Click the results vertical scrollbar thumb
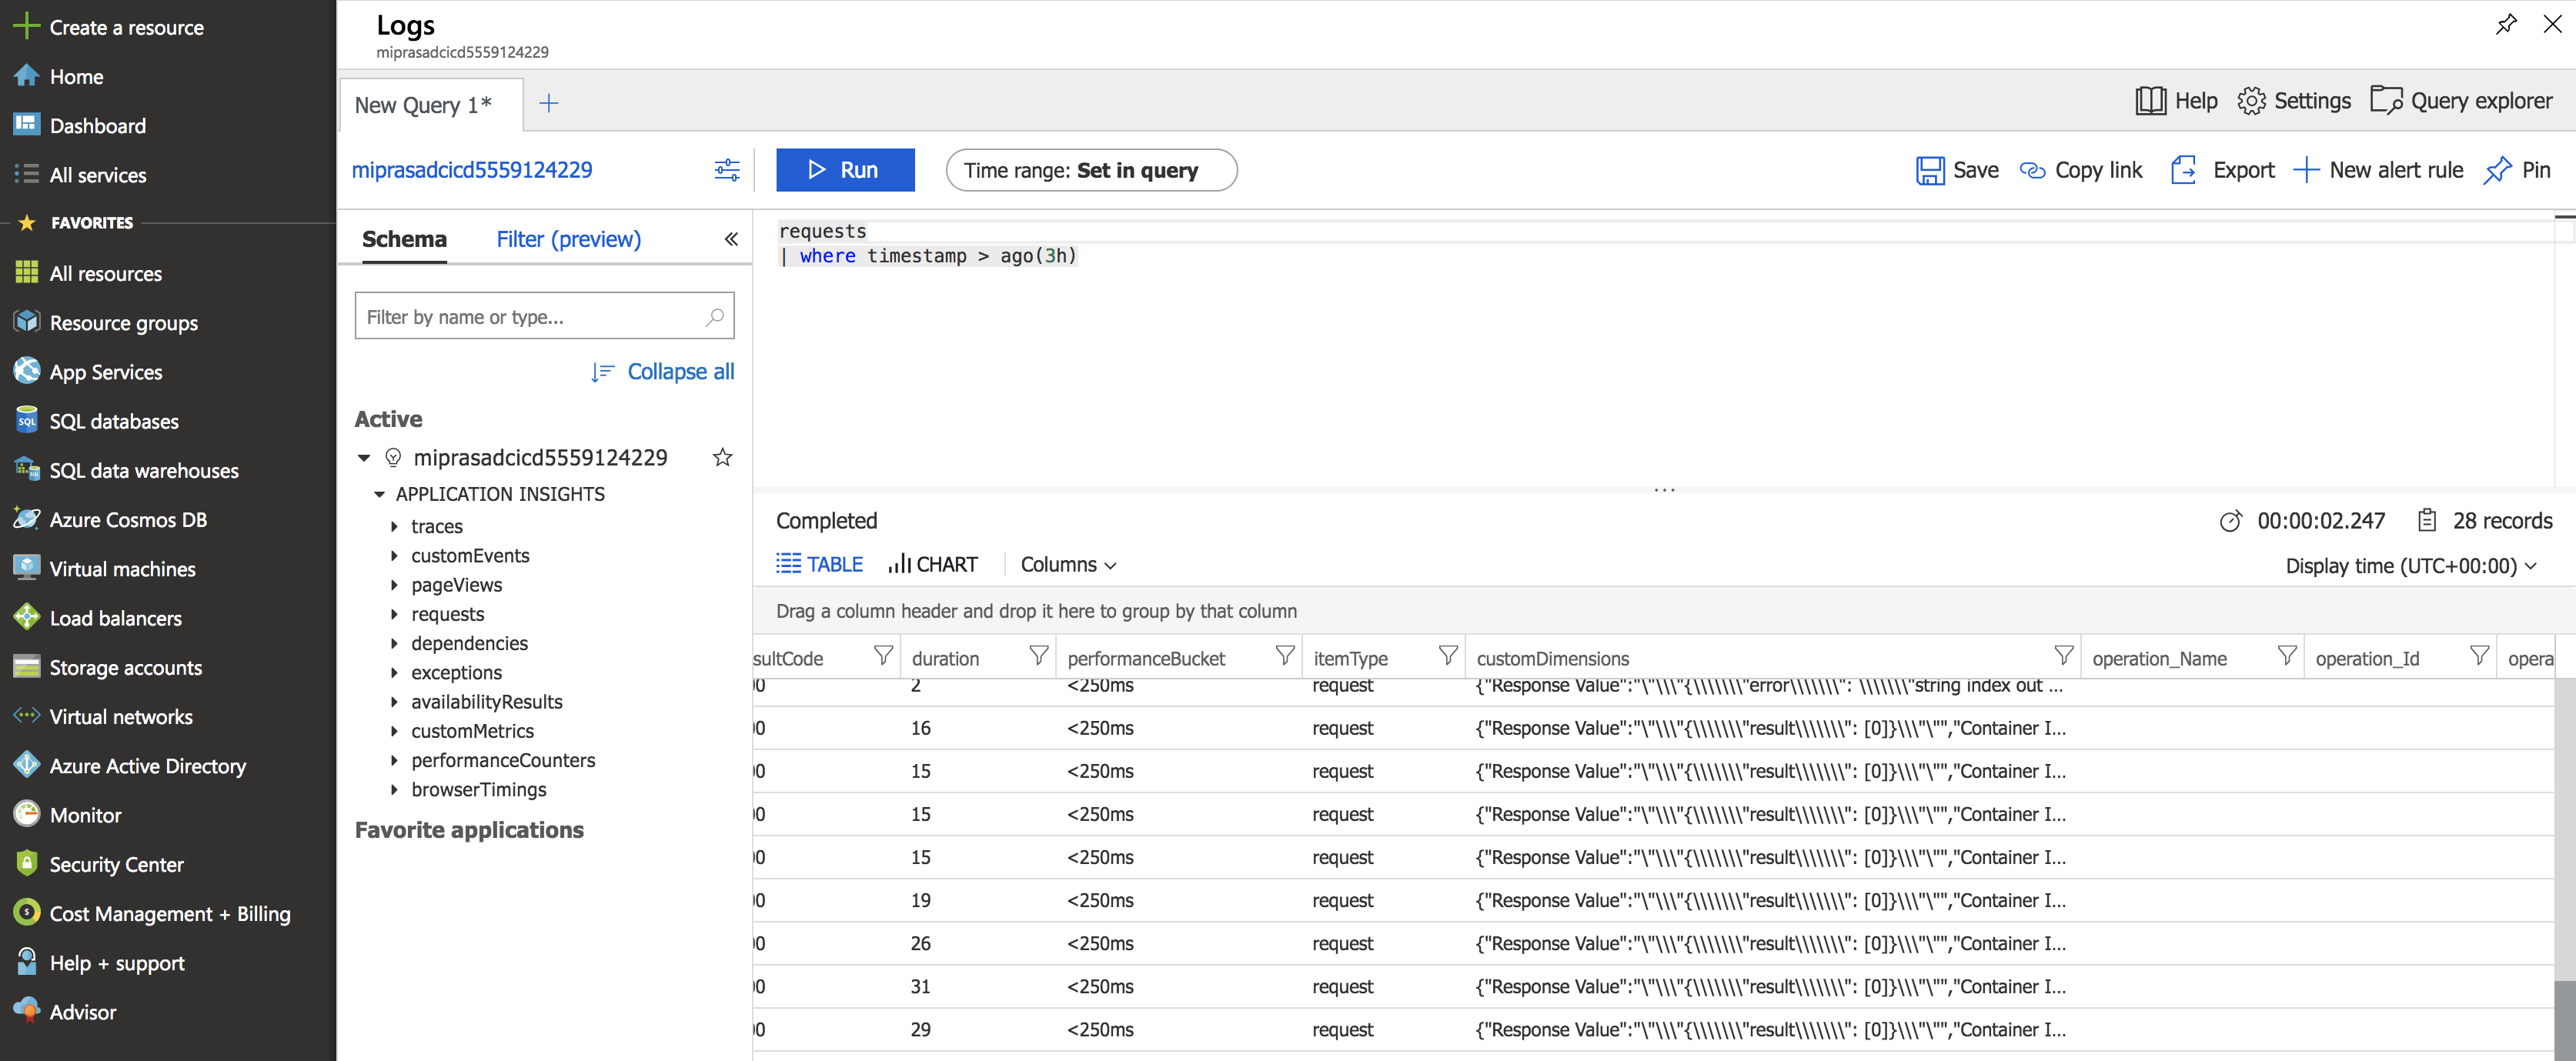This screenshot has width=2576, height=1061. click(x=2565, y=1020)
